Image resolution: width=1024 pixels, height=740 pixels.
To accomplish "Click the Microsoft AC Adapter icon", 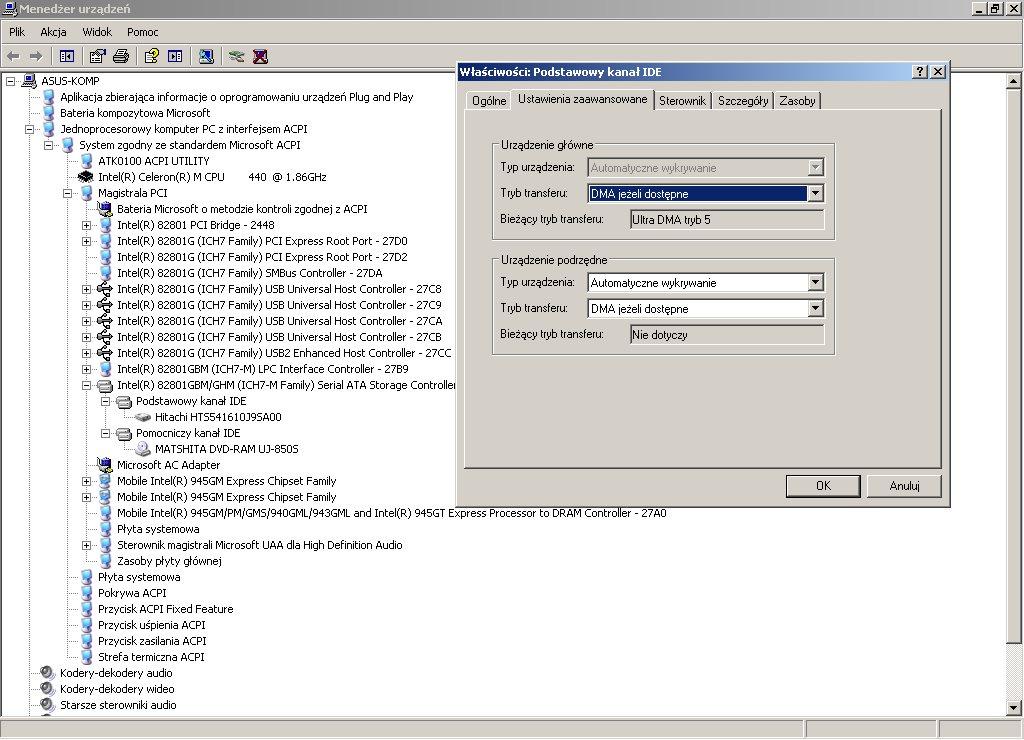I will pos(104,465).
